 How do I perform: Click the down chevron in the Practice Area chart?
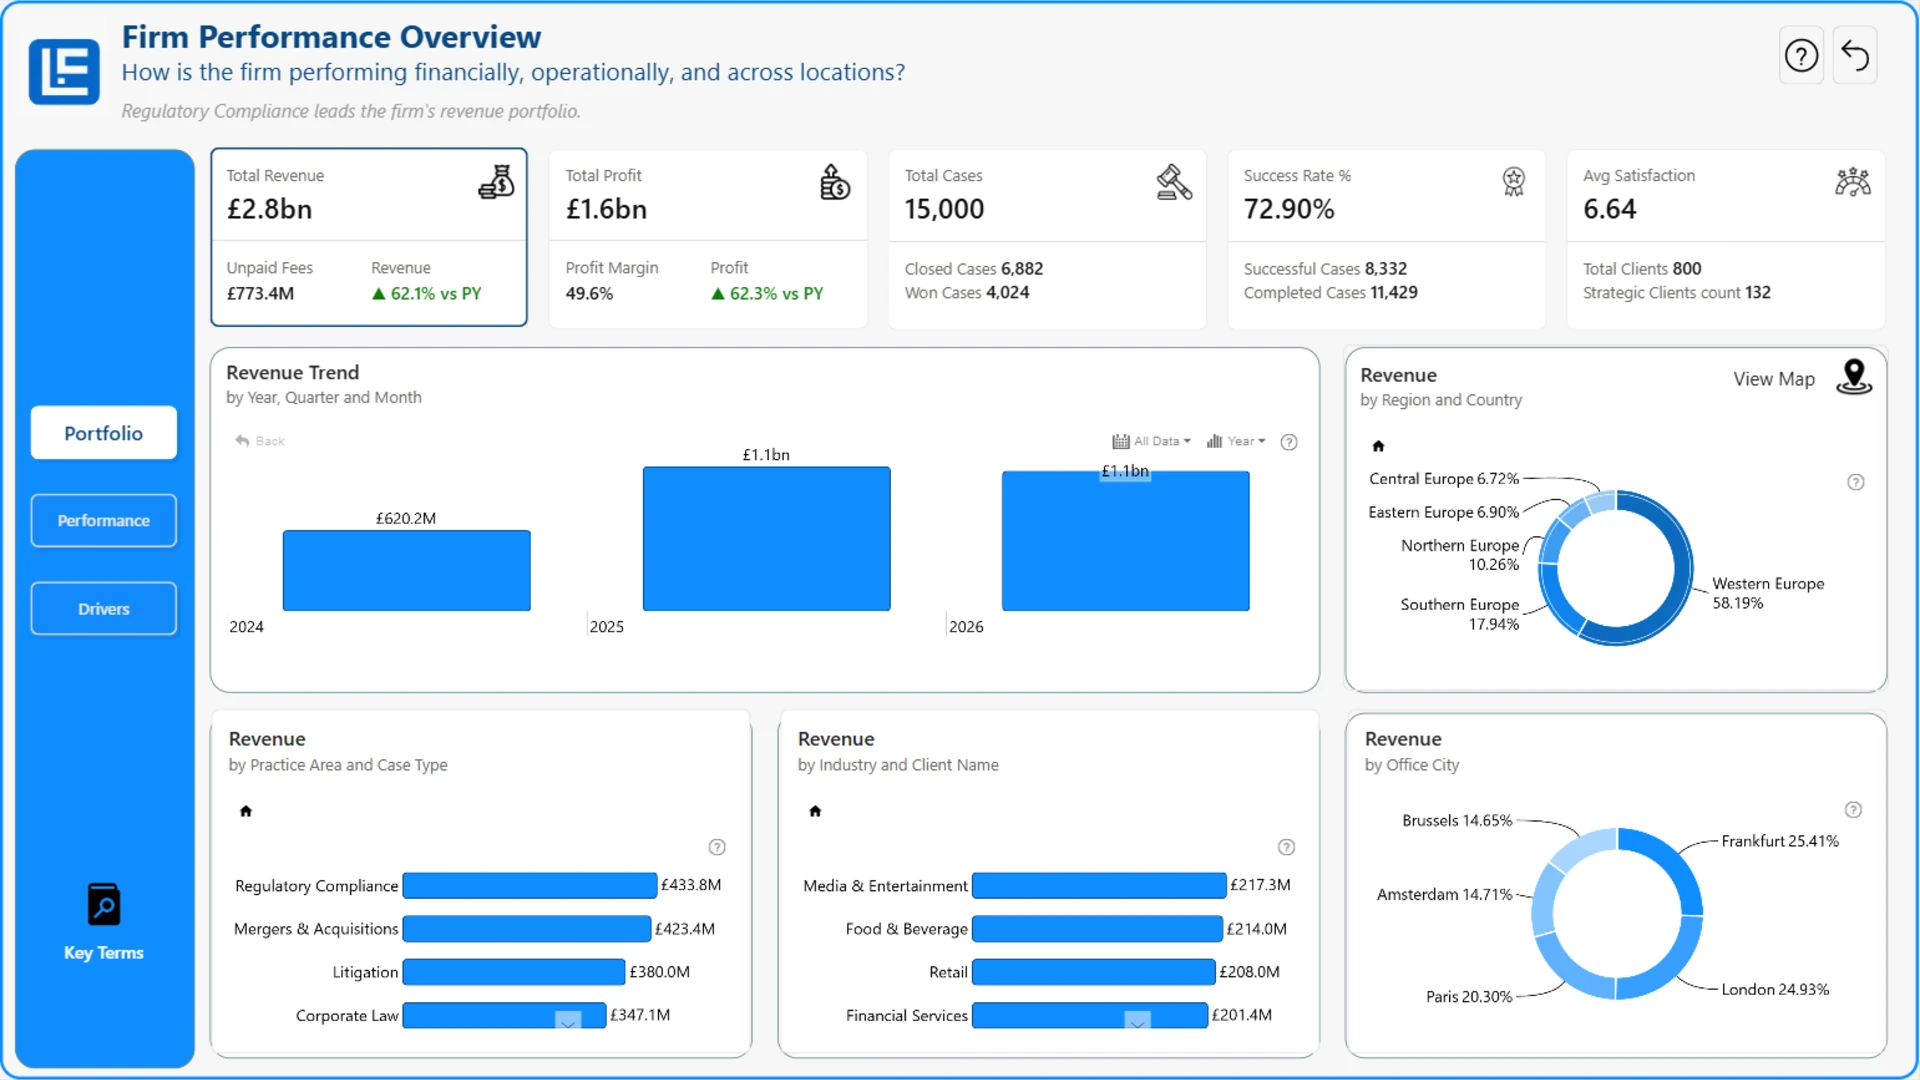click(568, 1020)
